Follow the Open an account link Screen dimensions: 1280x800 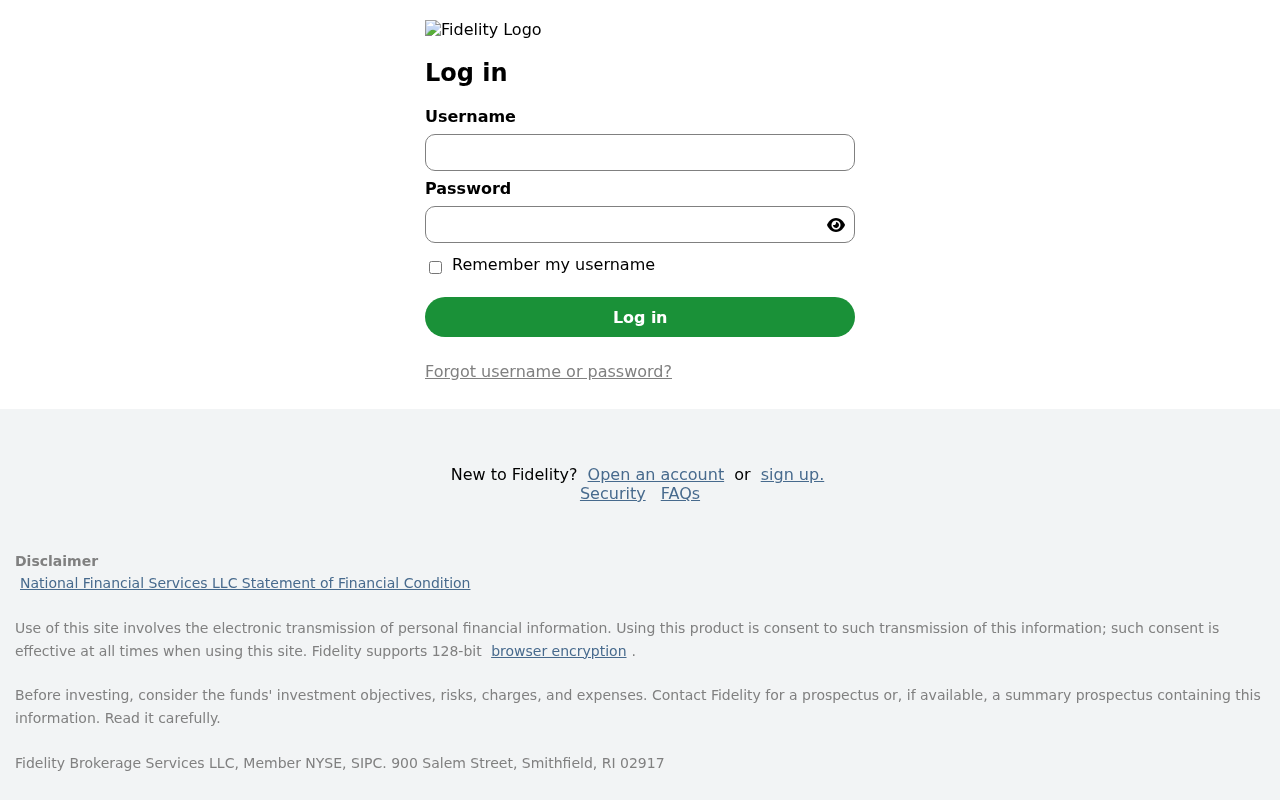click(x=656, y=475)
